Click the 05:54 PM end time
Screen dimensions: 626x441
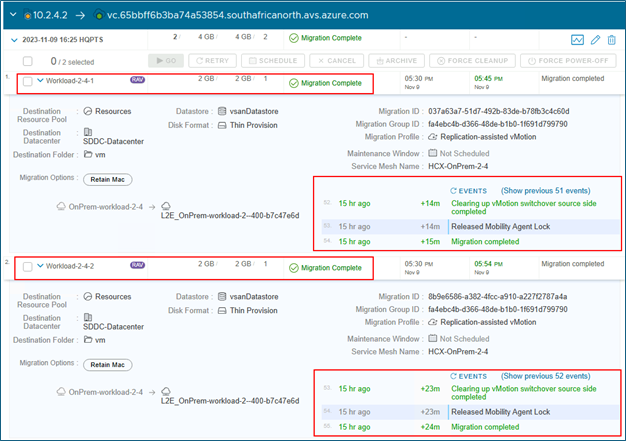click(488, 264)
